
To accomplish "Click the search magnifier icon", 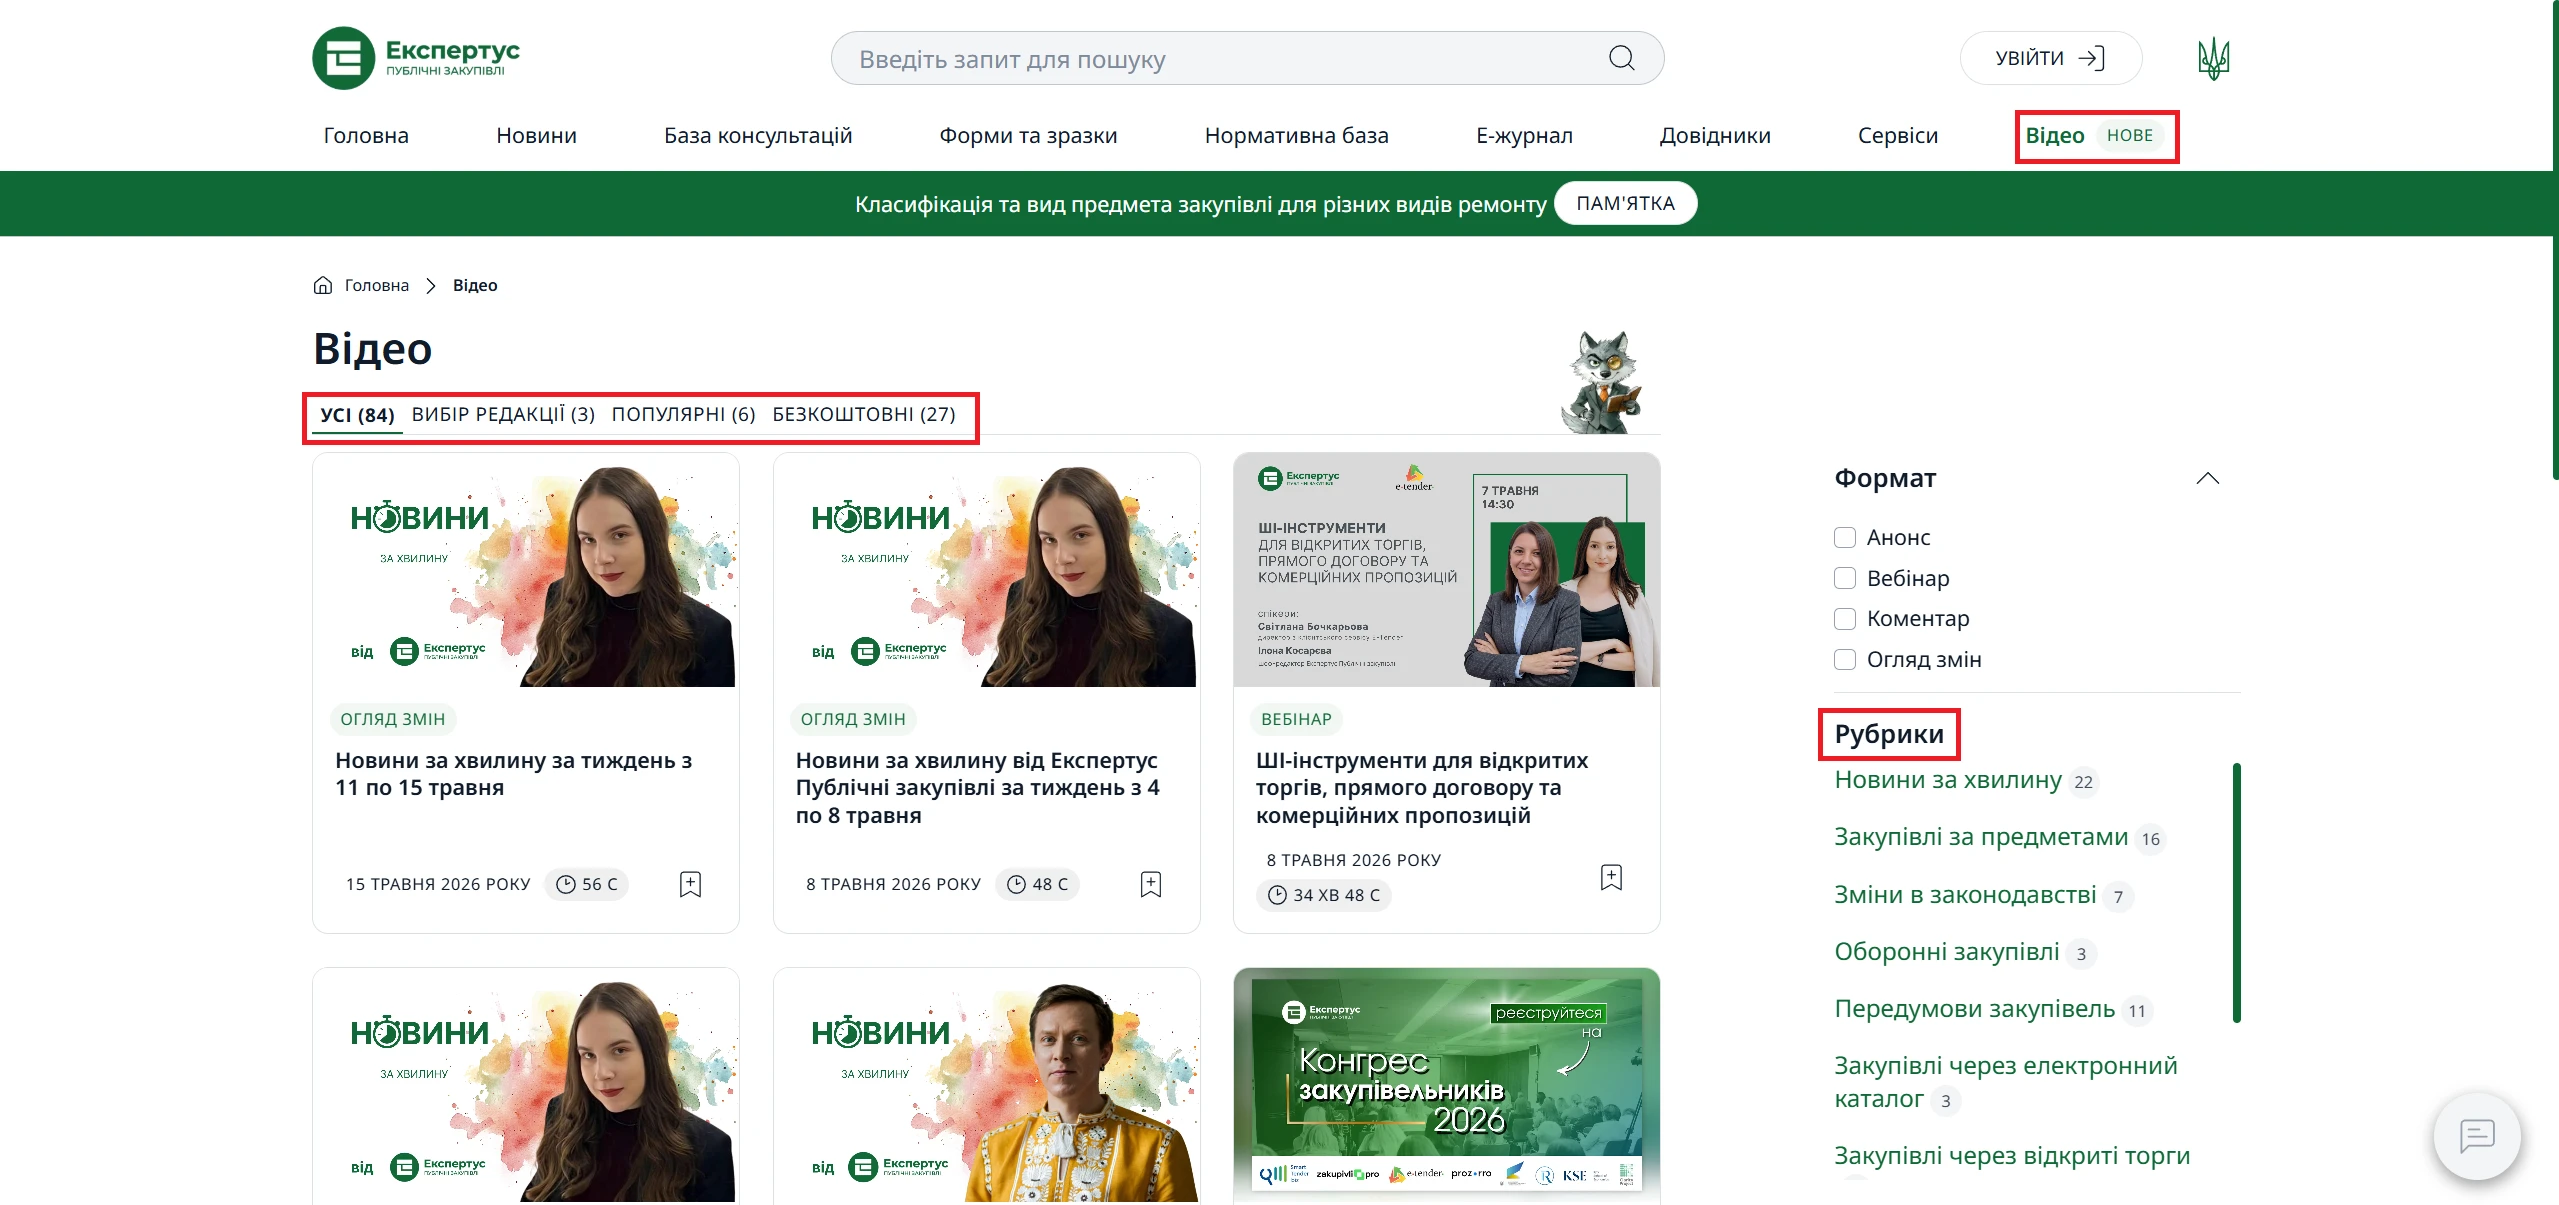I will [1621, 58].
